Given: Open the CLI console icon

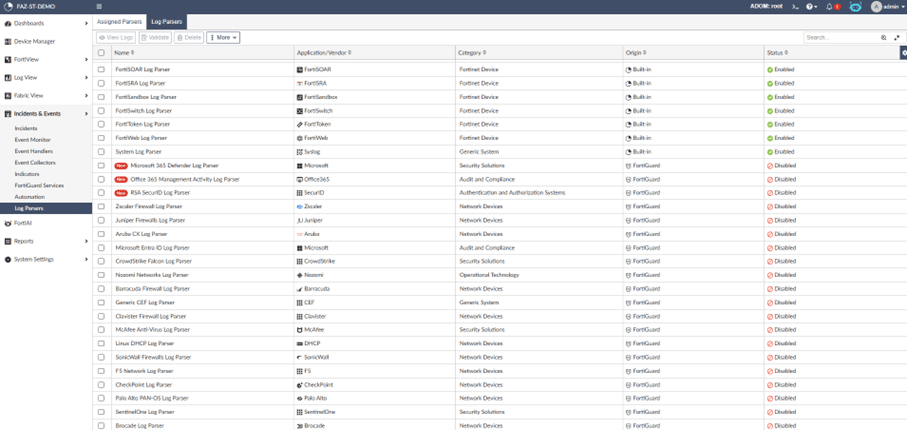Looking at the screenshot, I should pyautogui.click(x=795, y=7).
